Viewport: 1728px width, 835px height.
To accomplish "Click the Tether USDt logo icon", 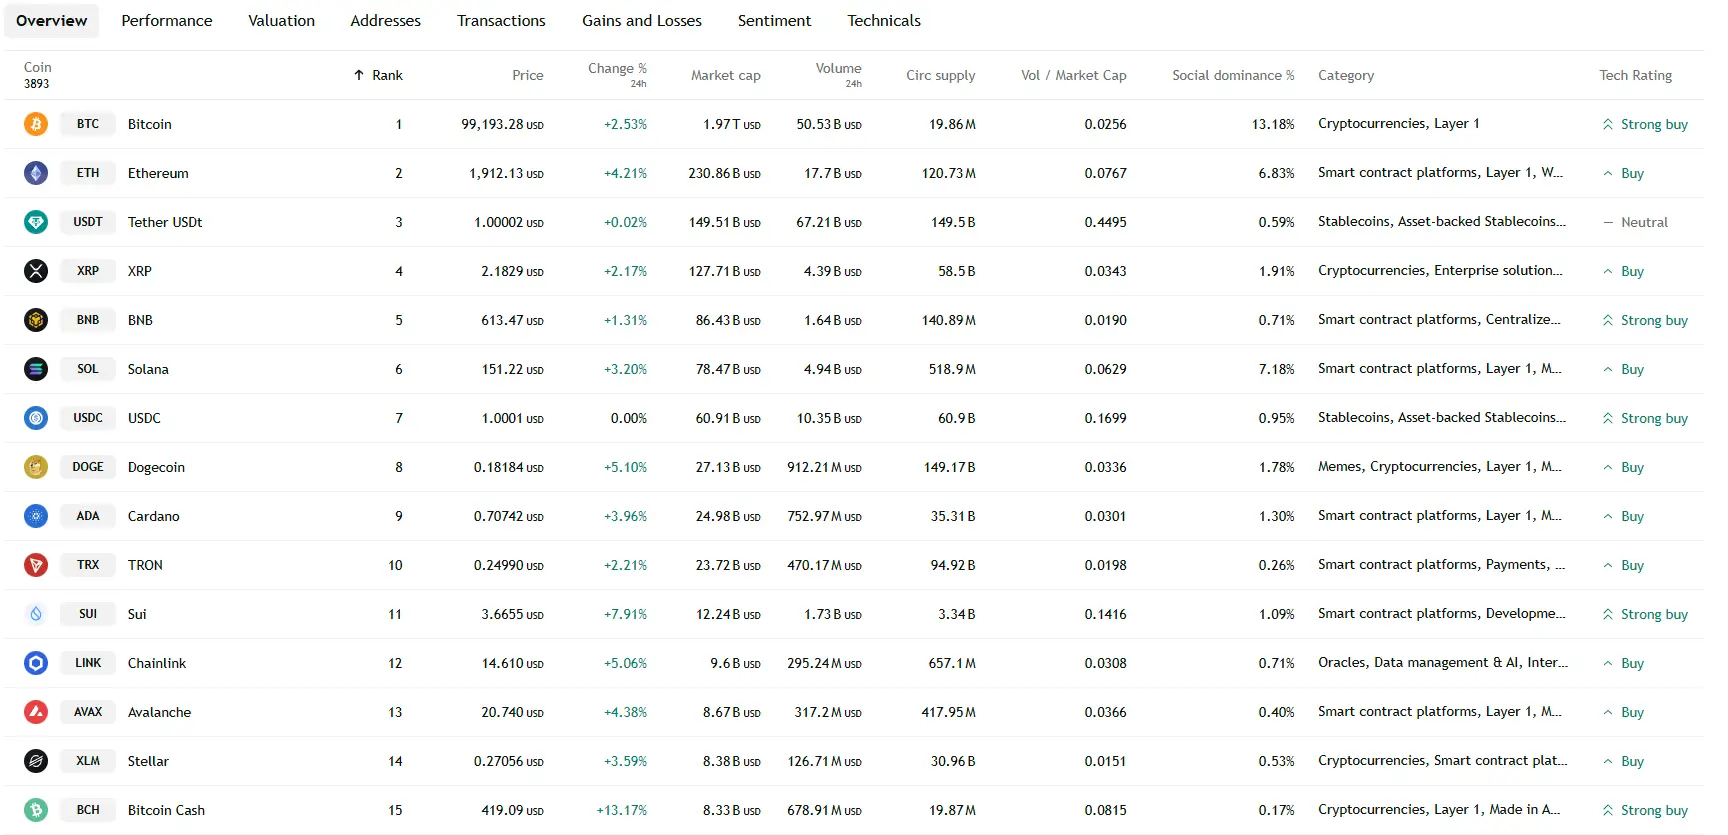I will coord(36,222).
